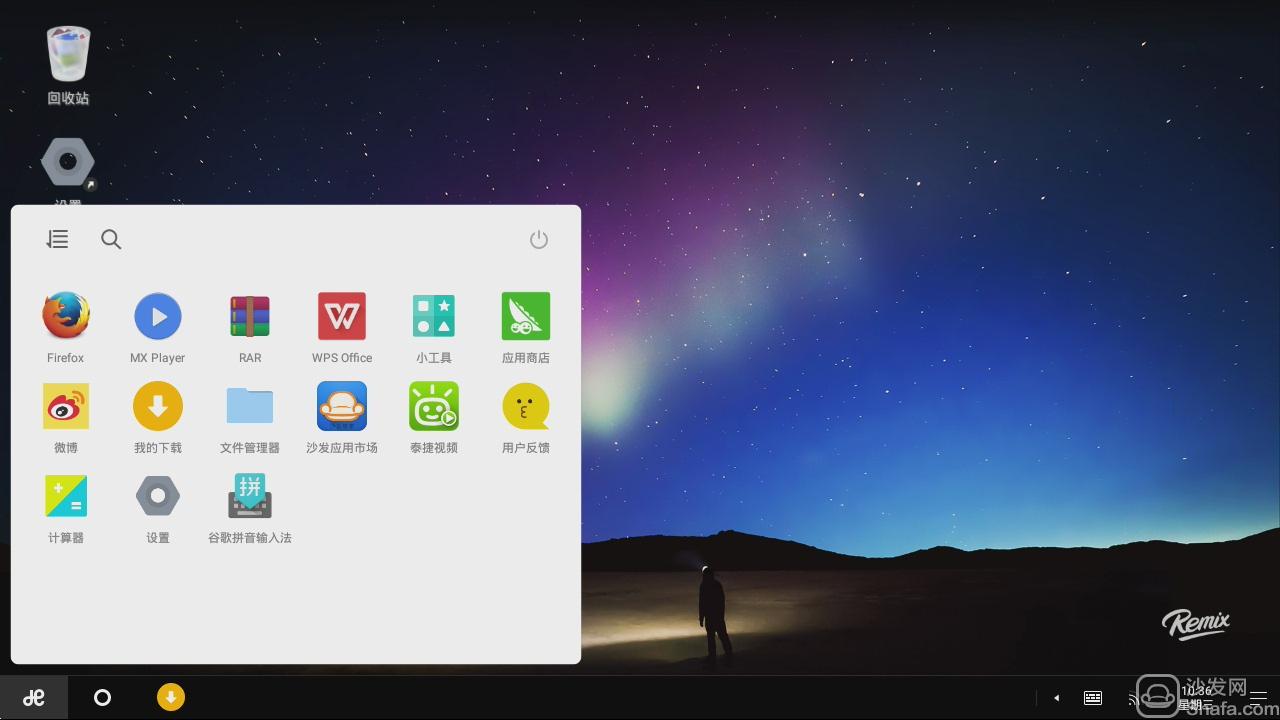This screenshot has height=720, width=1280.
Task: Open the 文件管理器 file manager
Action: [250, 407]
